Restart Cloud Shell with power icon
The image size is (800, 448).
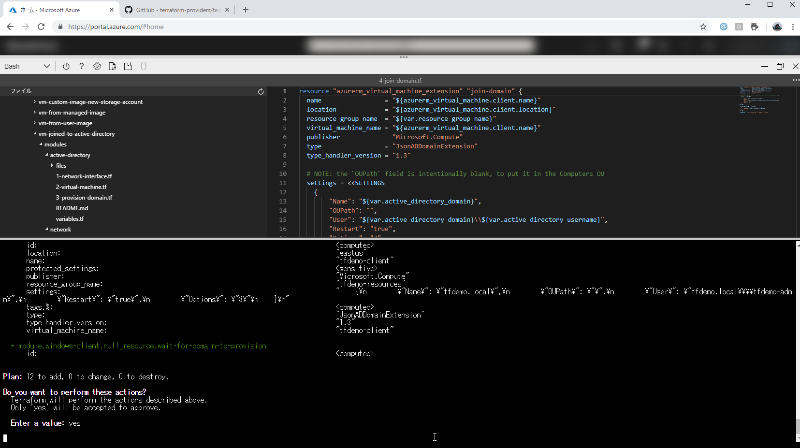(66, 66)
